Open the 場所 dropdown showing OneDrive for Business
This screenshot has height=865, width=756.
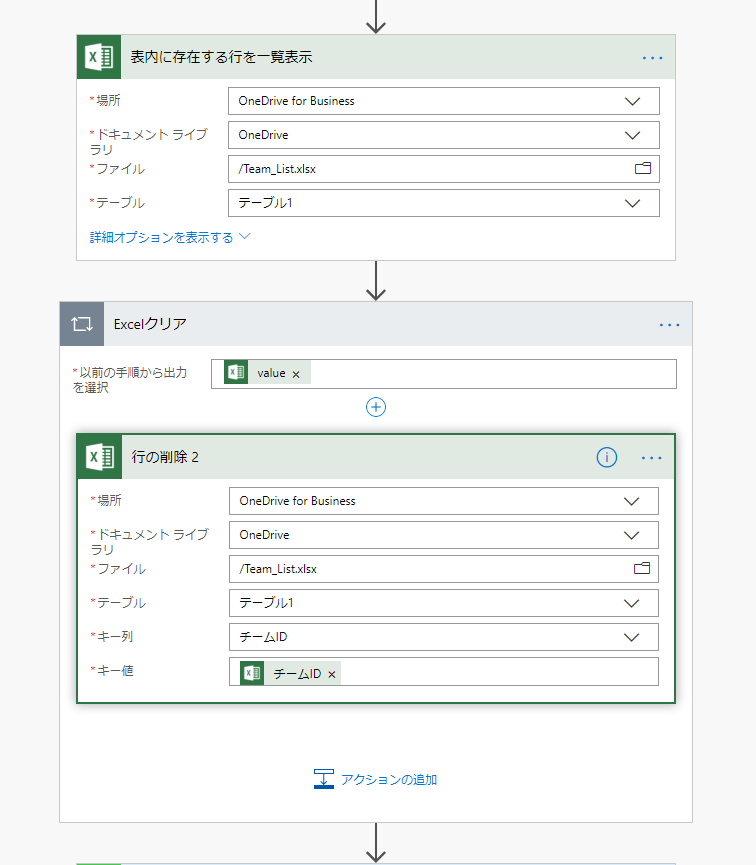632,100
